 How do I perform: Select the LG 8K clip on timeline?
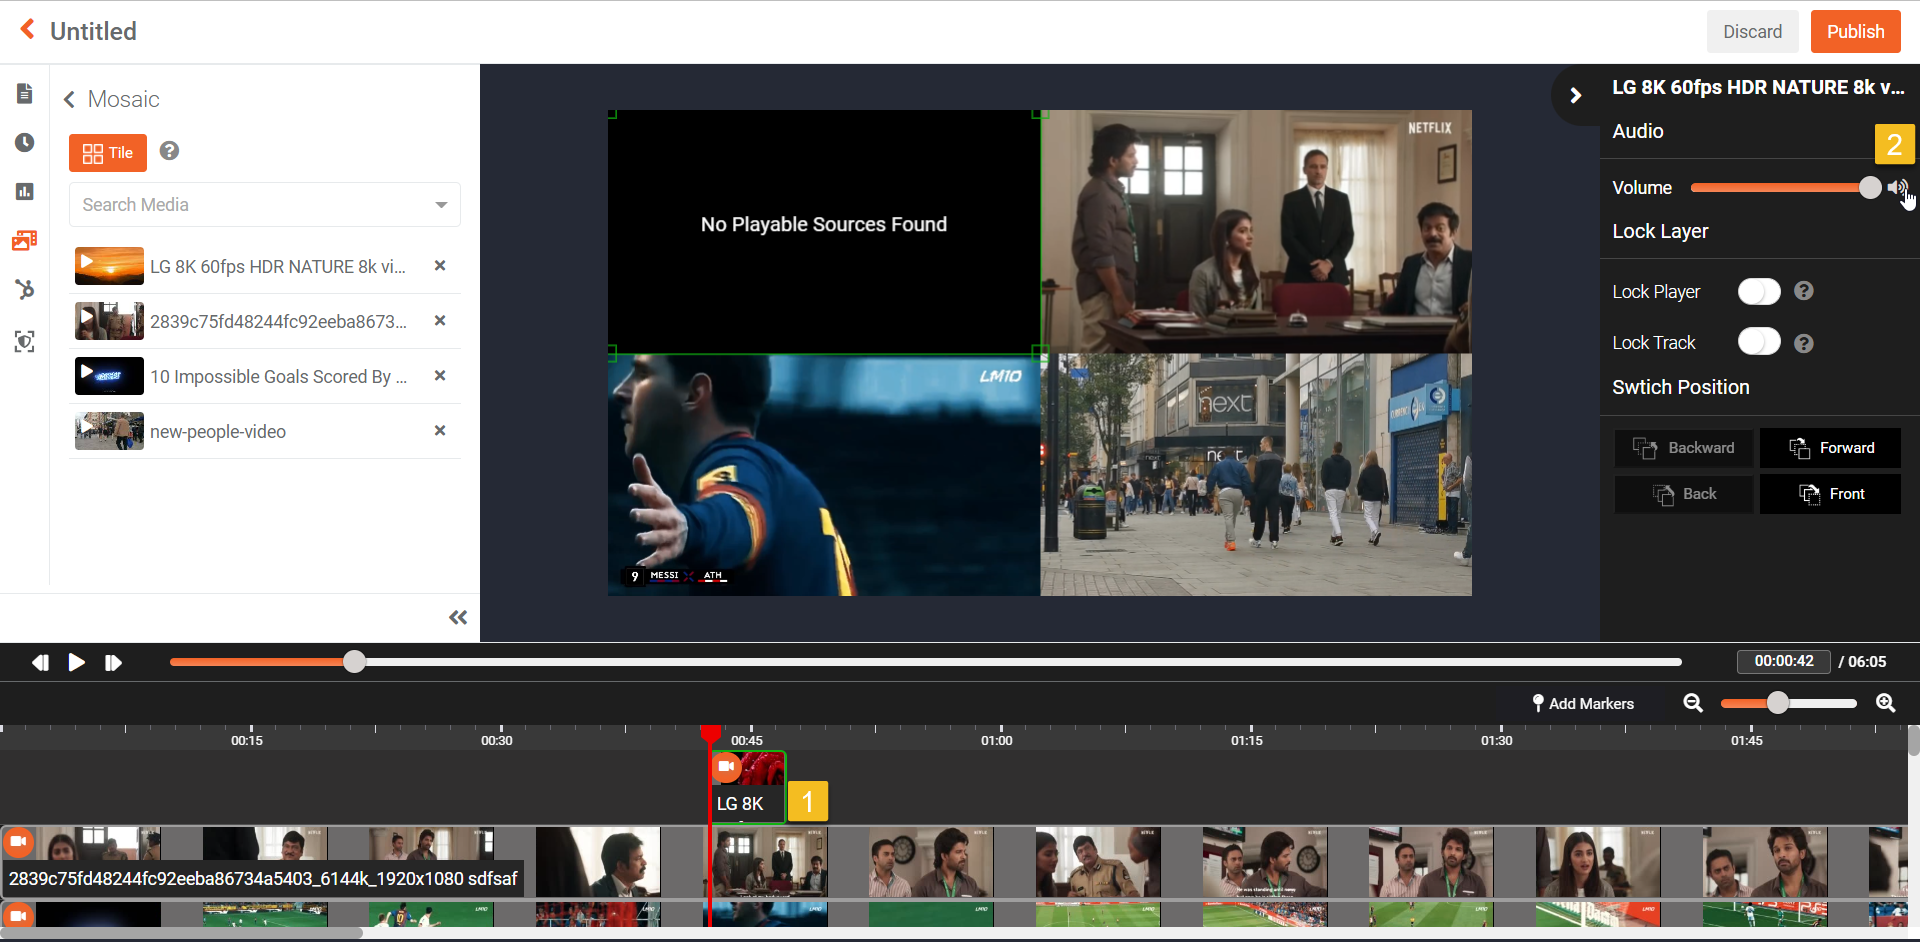tap(747, 789)
